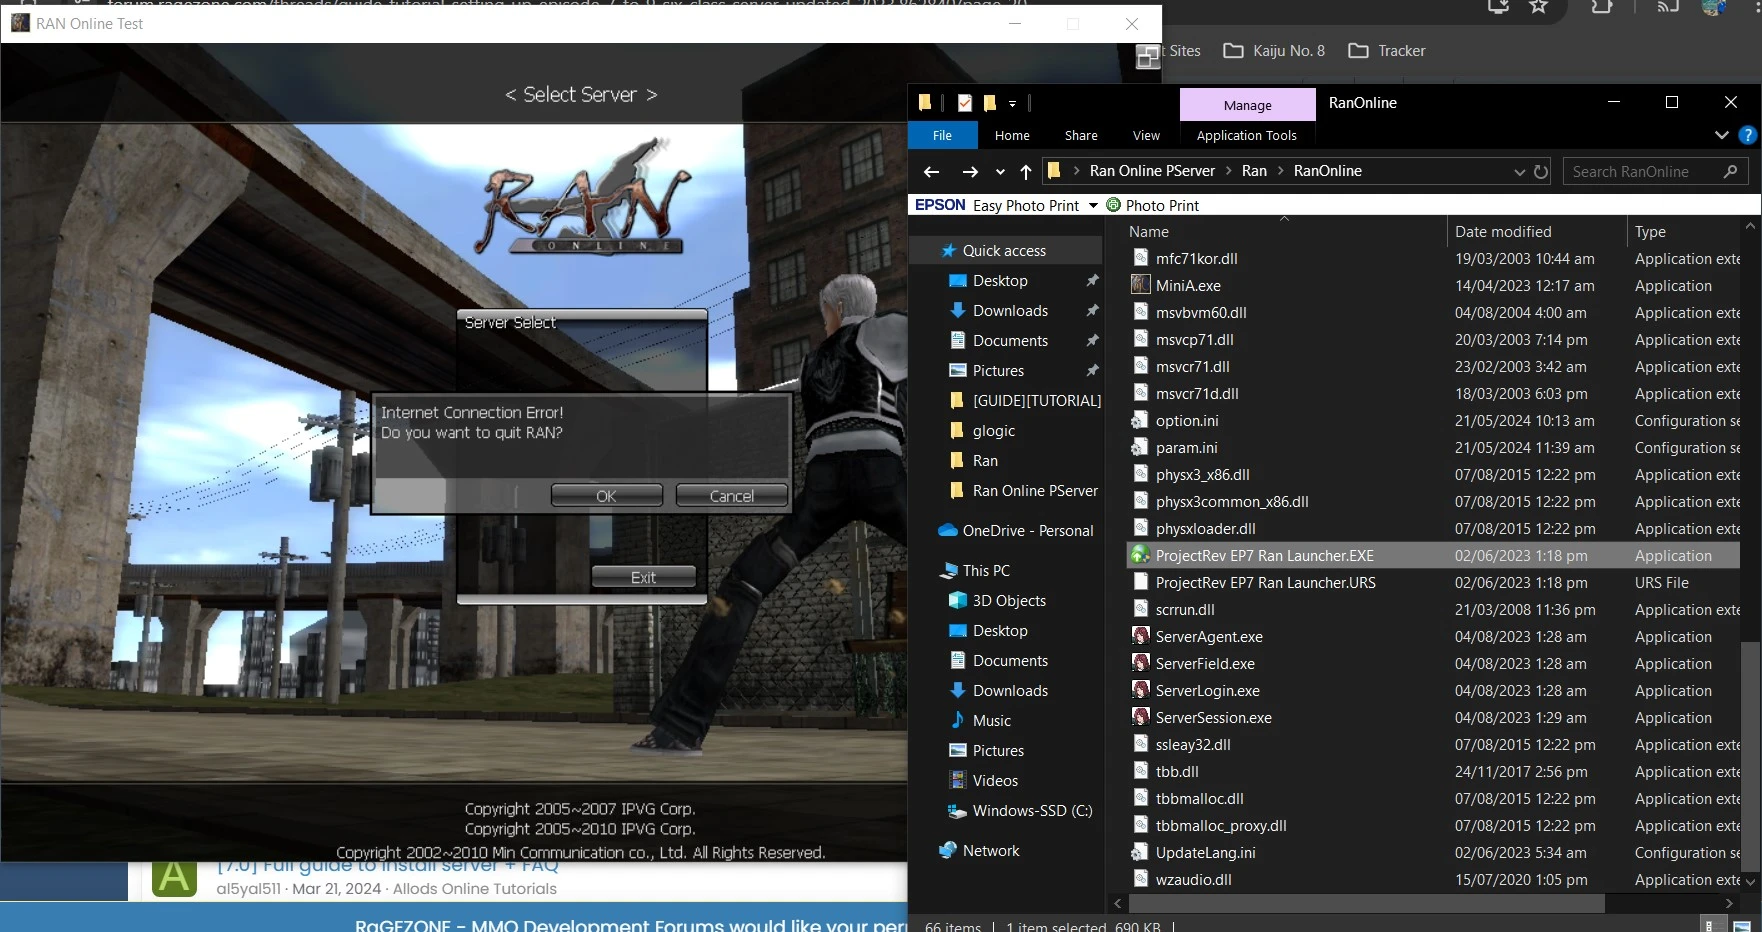1762x932 pixels.
Task: Open the View ribbon tab
Action: click(1146, 135)
